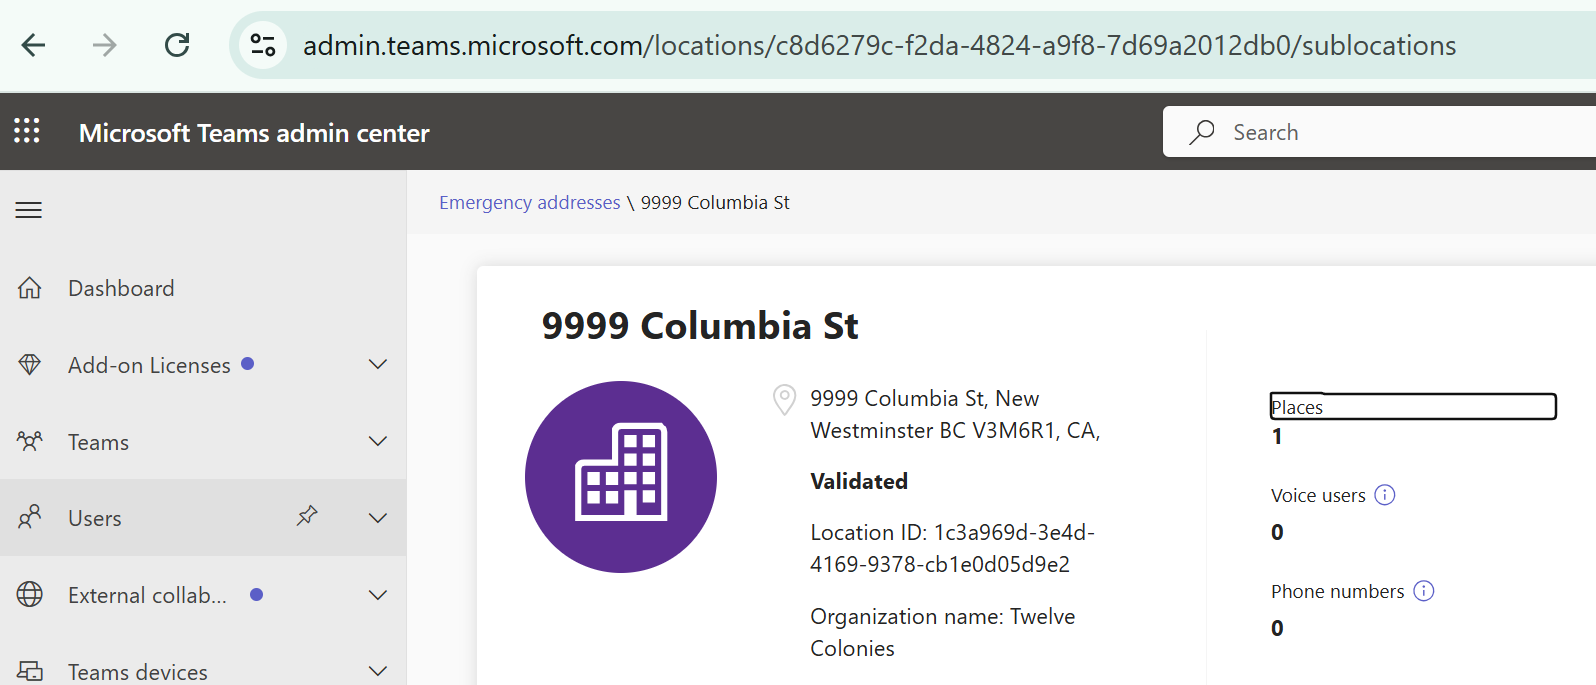Click the External collaboration globe icon
This screenshot has height=685, width=1596.
(x=30, y=595)
